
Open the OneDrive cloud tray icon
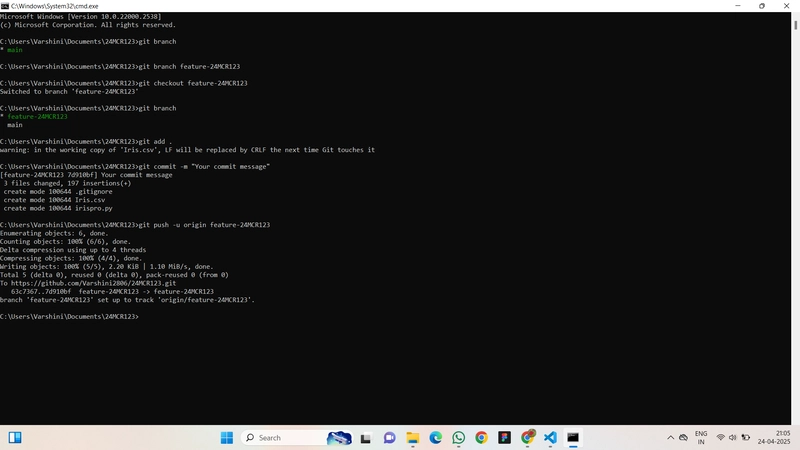(683, 438)
